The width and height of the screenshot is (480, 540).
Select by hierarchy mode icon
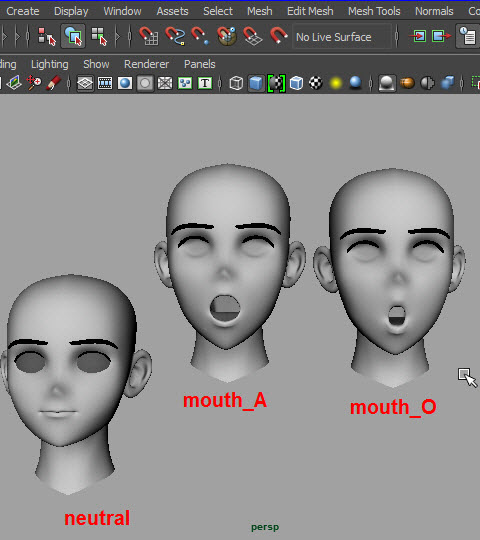tap(46, 36)
